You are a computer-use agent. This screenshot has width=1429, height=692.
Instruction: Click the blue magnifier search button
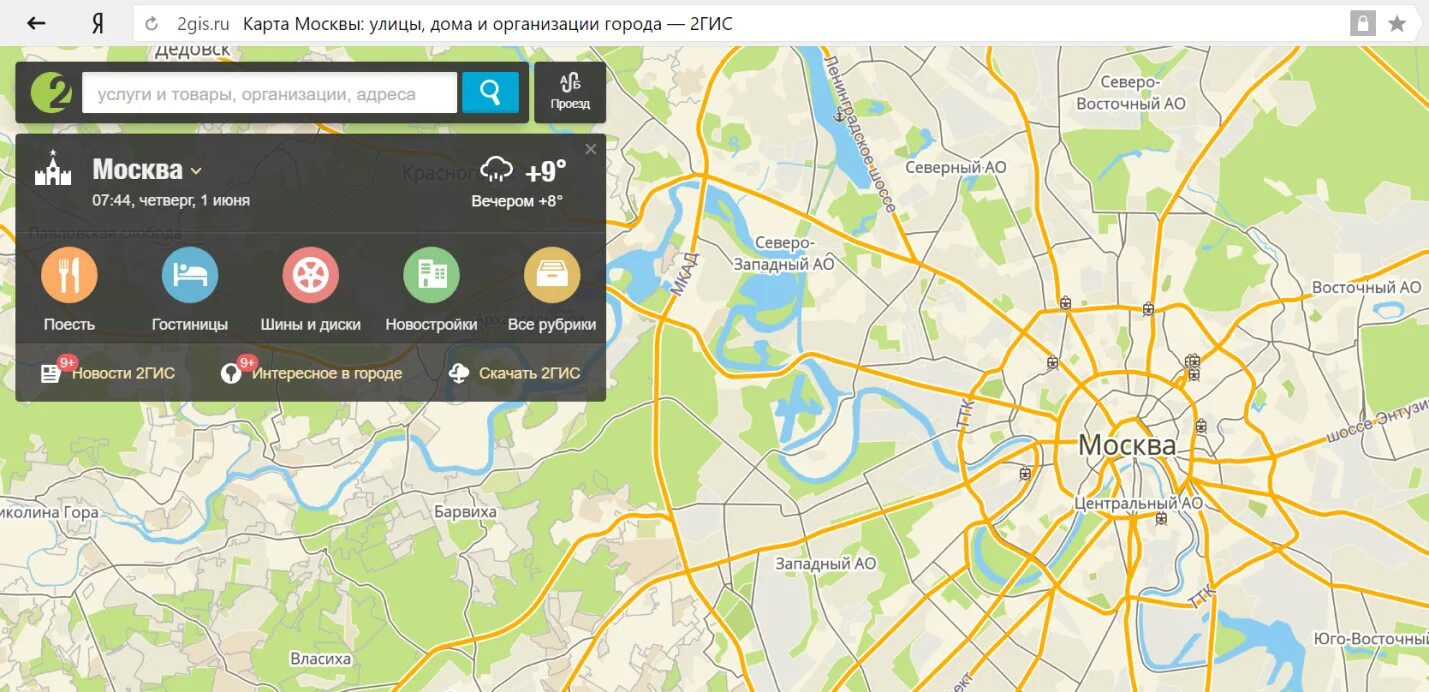pos(490,93)
